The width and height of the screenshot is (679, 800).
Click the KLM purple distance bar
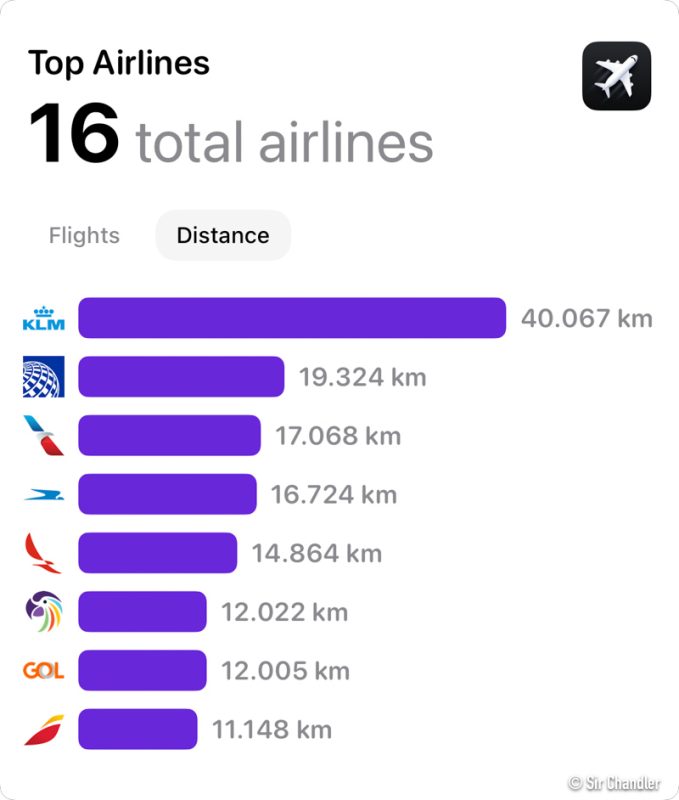(292, 319)
